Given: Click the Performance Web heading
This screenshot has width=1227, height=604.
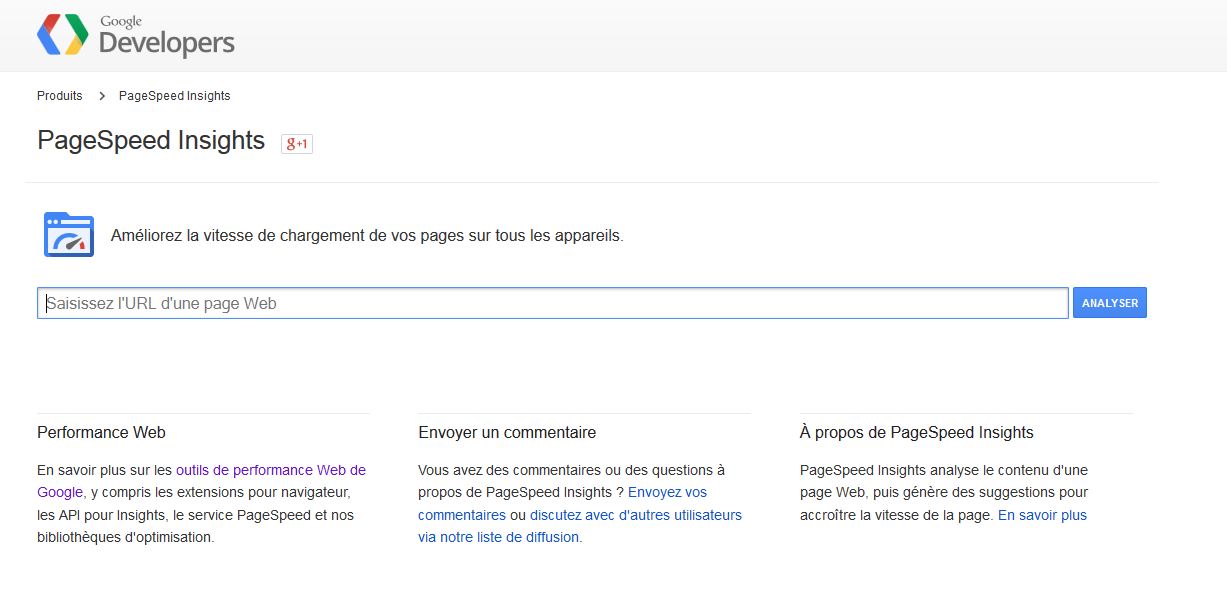Looking at the screenshot, I should tap(102, 433).
